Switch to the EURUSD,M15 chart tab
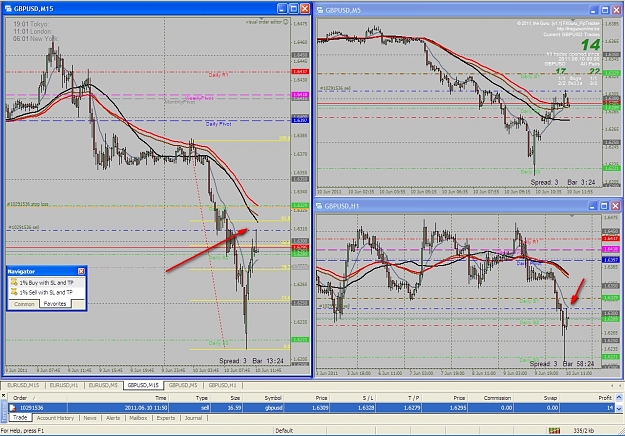Viewport: 625px width, 436px height. [23, 385]
